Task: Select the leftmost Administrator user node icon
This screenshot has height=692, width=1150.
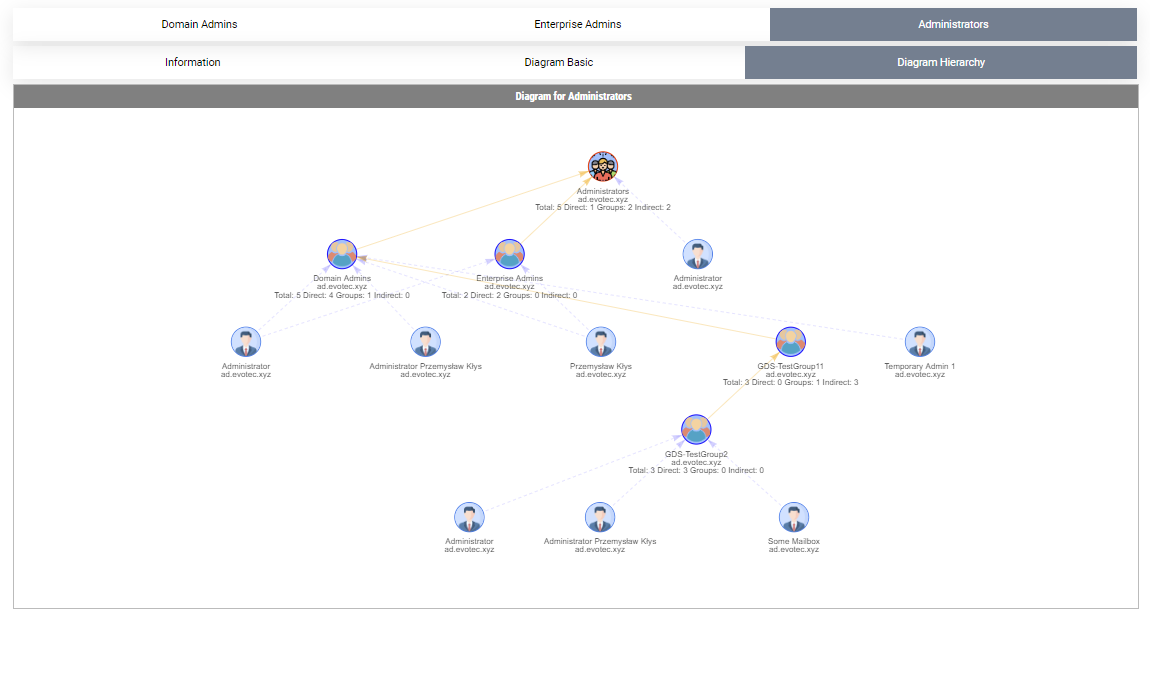Action: tap(246, 341)
